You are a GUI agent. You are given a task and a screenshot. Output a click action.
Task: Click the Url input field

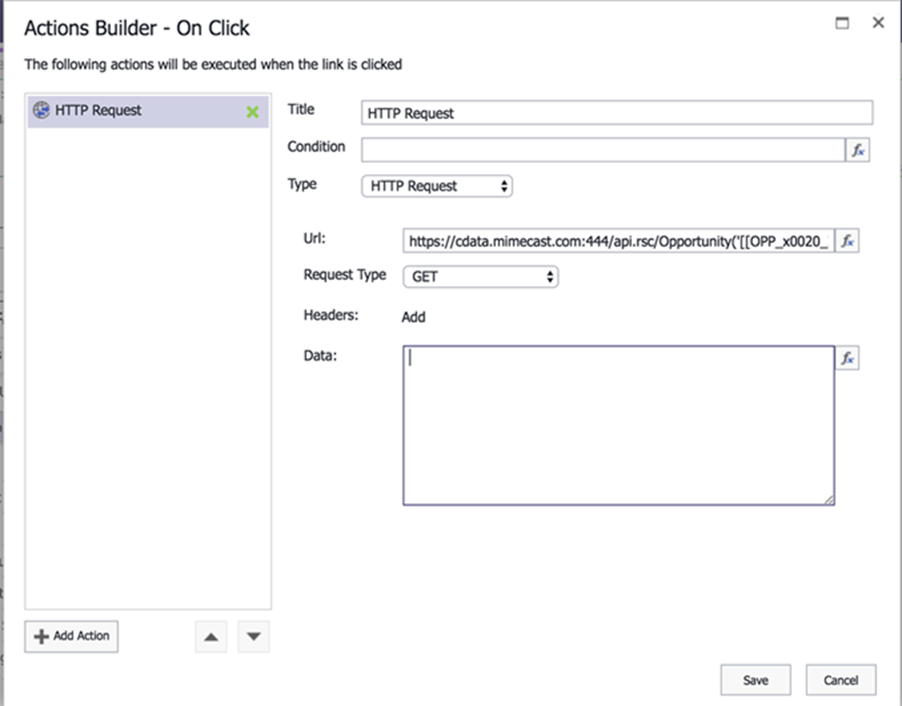click(618, 241)
